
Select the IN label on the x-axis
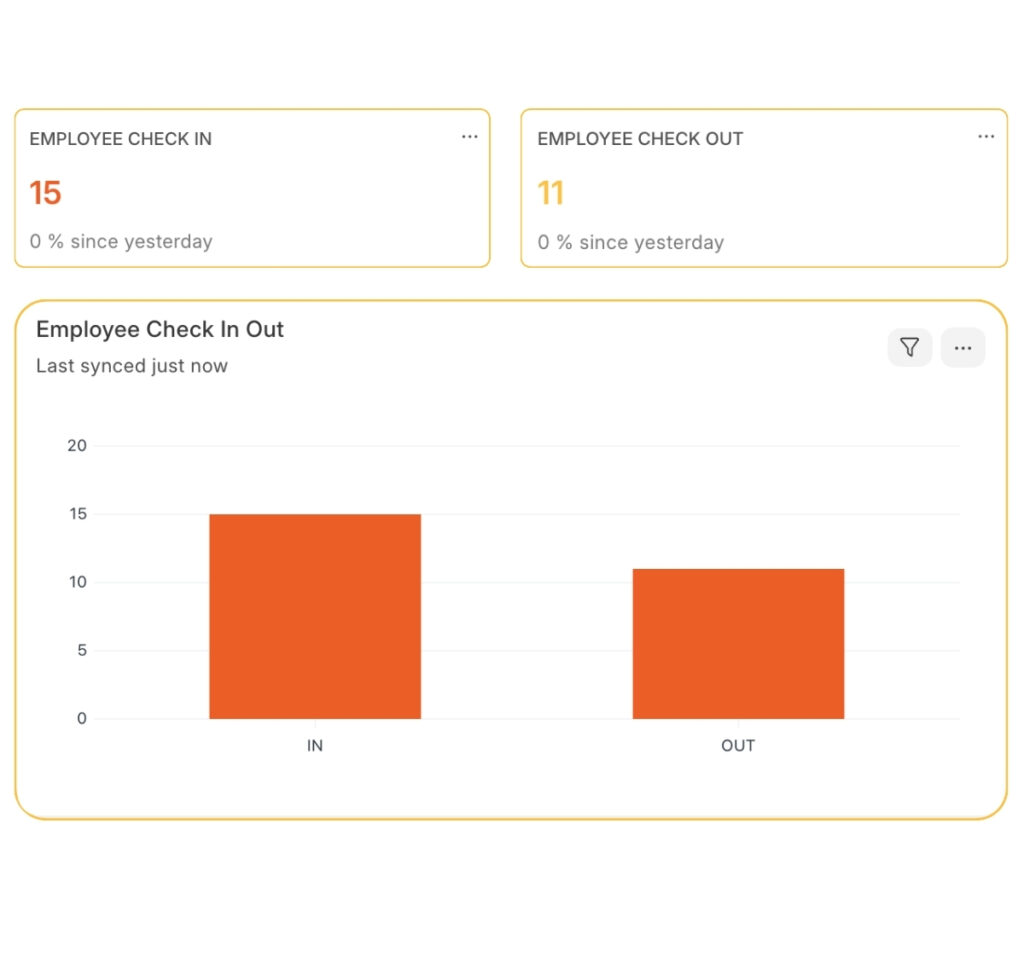click(x=314, y=745)
